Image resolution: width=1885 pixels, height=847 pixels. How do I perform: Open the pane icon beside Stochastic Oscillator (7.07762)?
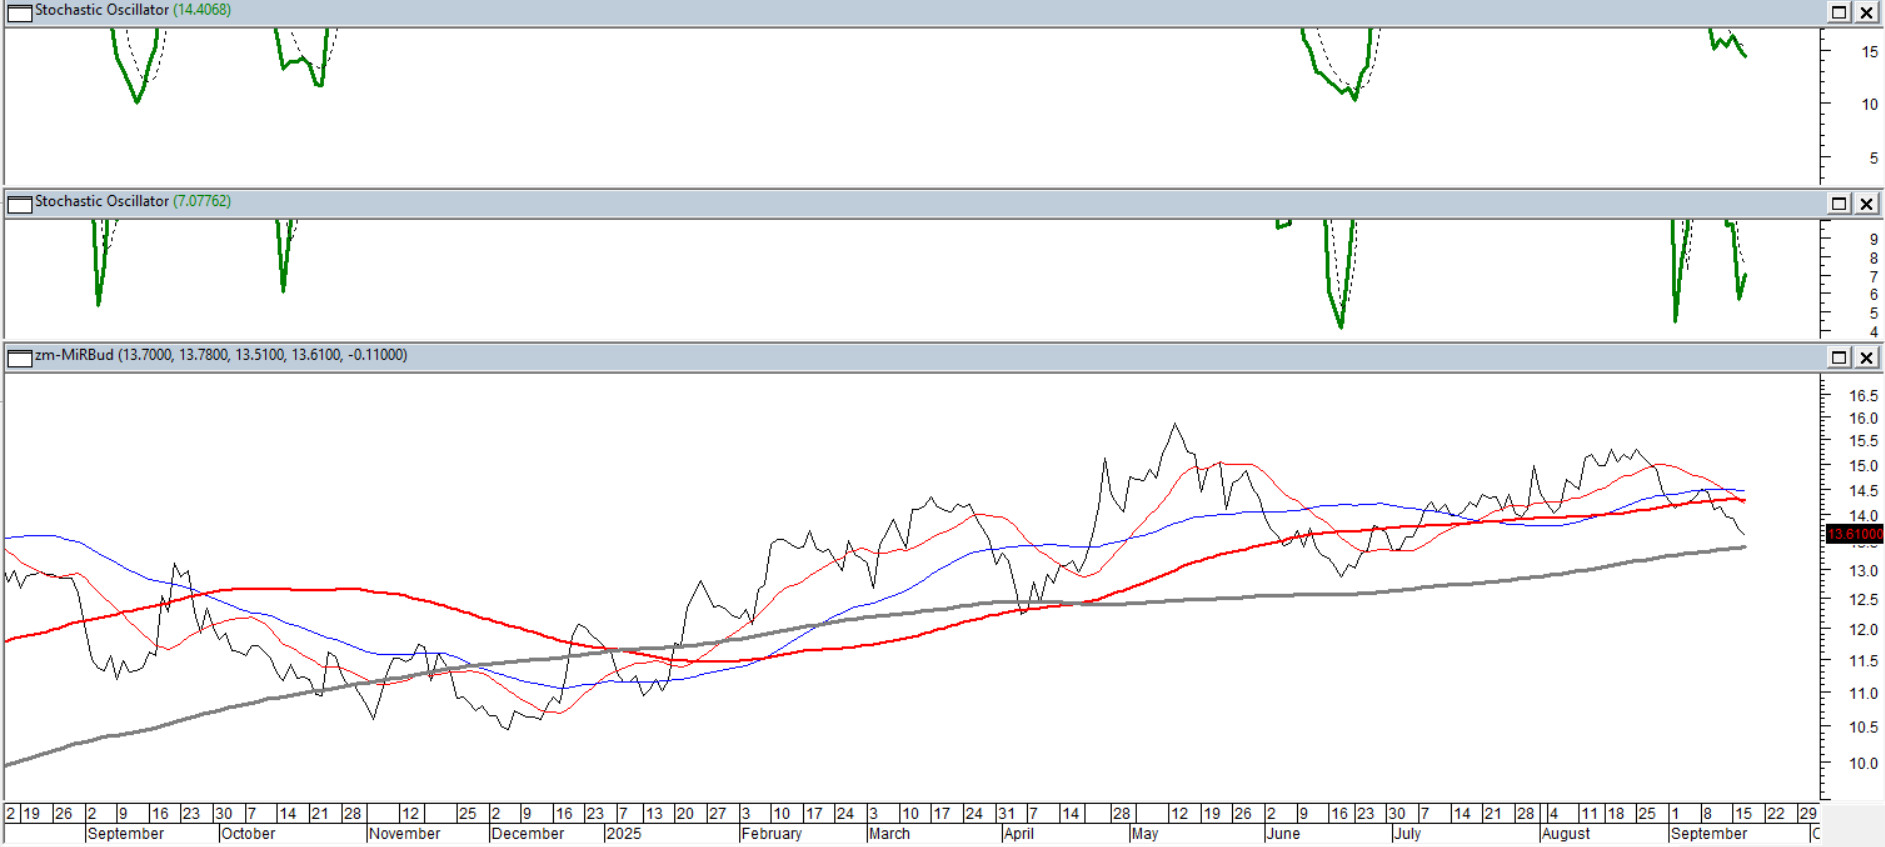click(20, 205)
